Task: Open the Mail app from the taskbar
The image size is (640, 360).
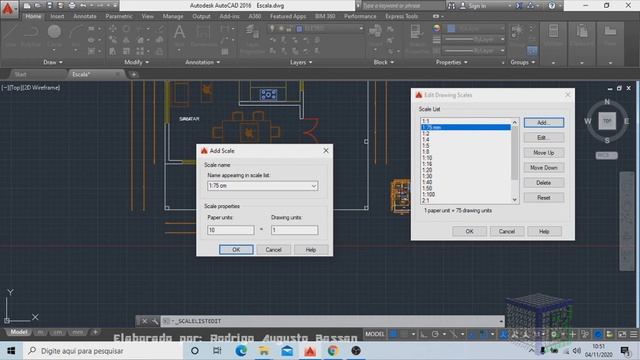Action: tap(287, 351)
